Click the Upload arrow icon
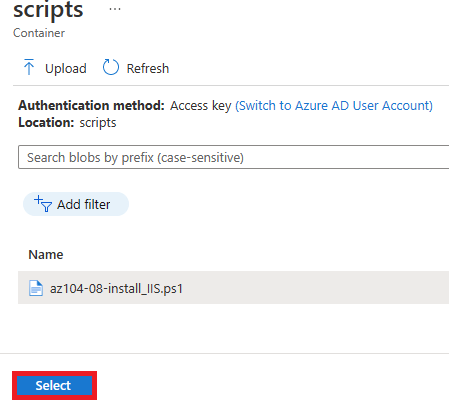This screenshot has width=449, height=415. (29, 67)
